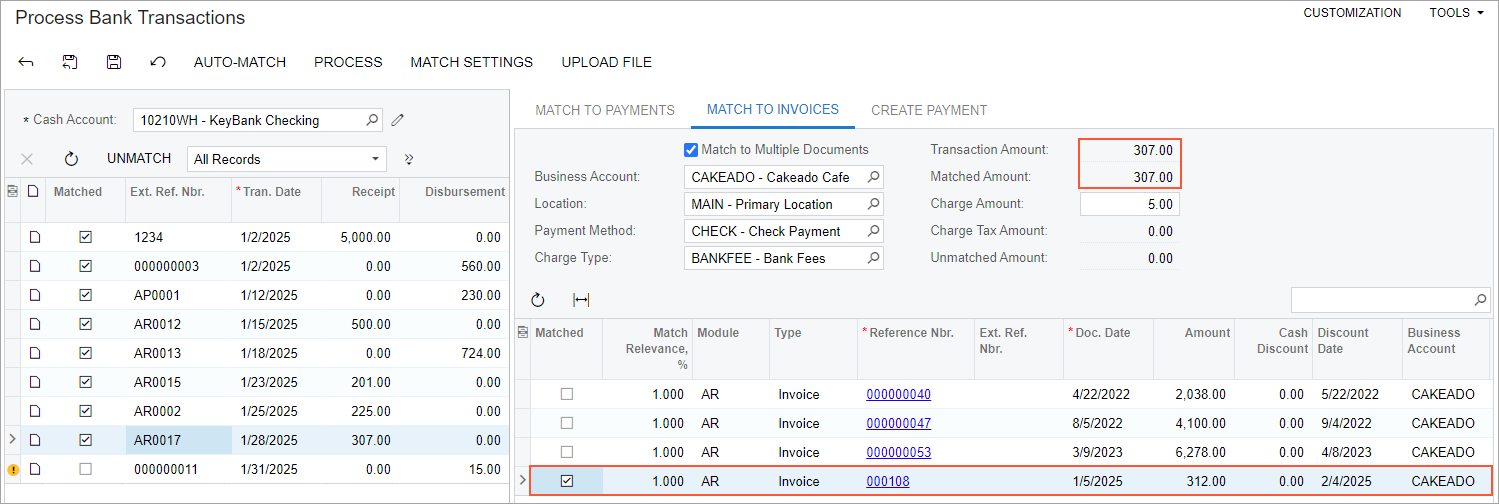This screenshot has height=504, width=1499.
Task: Open the All Records filter dropdown
Action: pos(286,159)
